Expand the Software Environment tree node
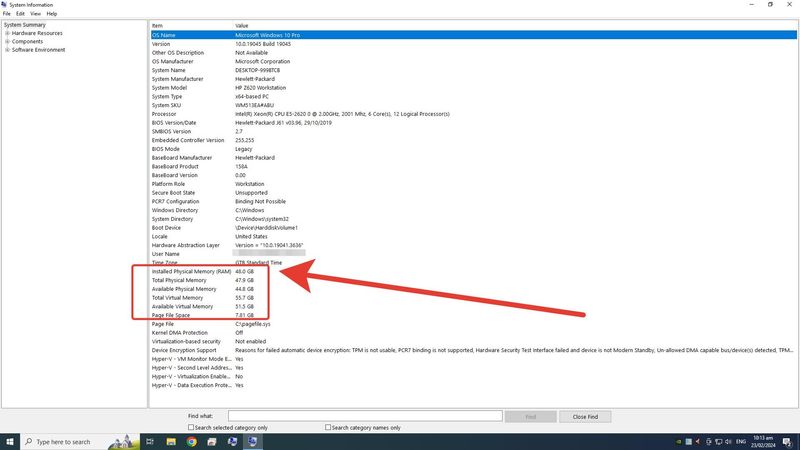 [7, 50]
